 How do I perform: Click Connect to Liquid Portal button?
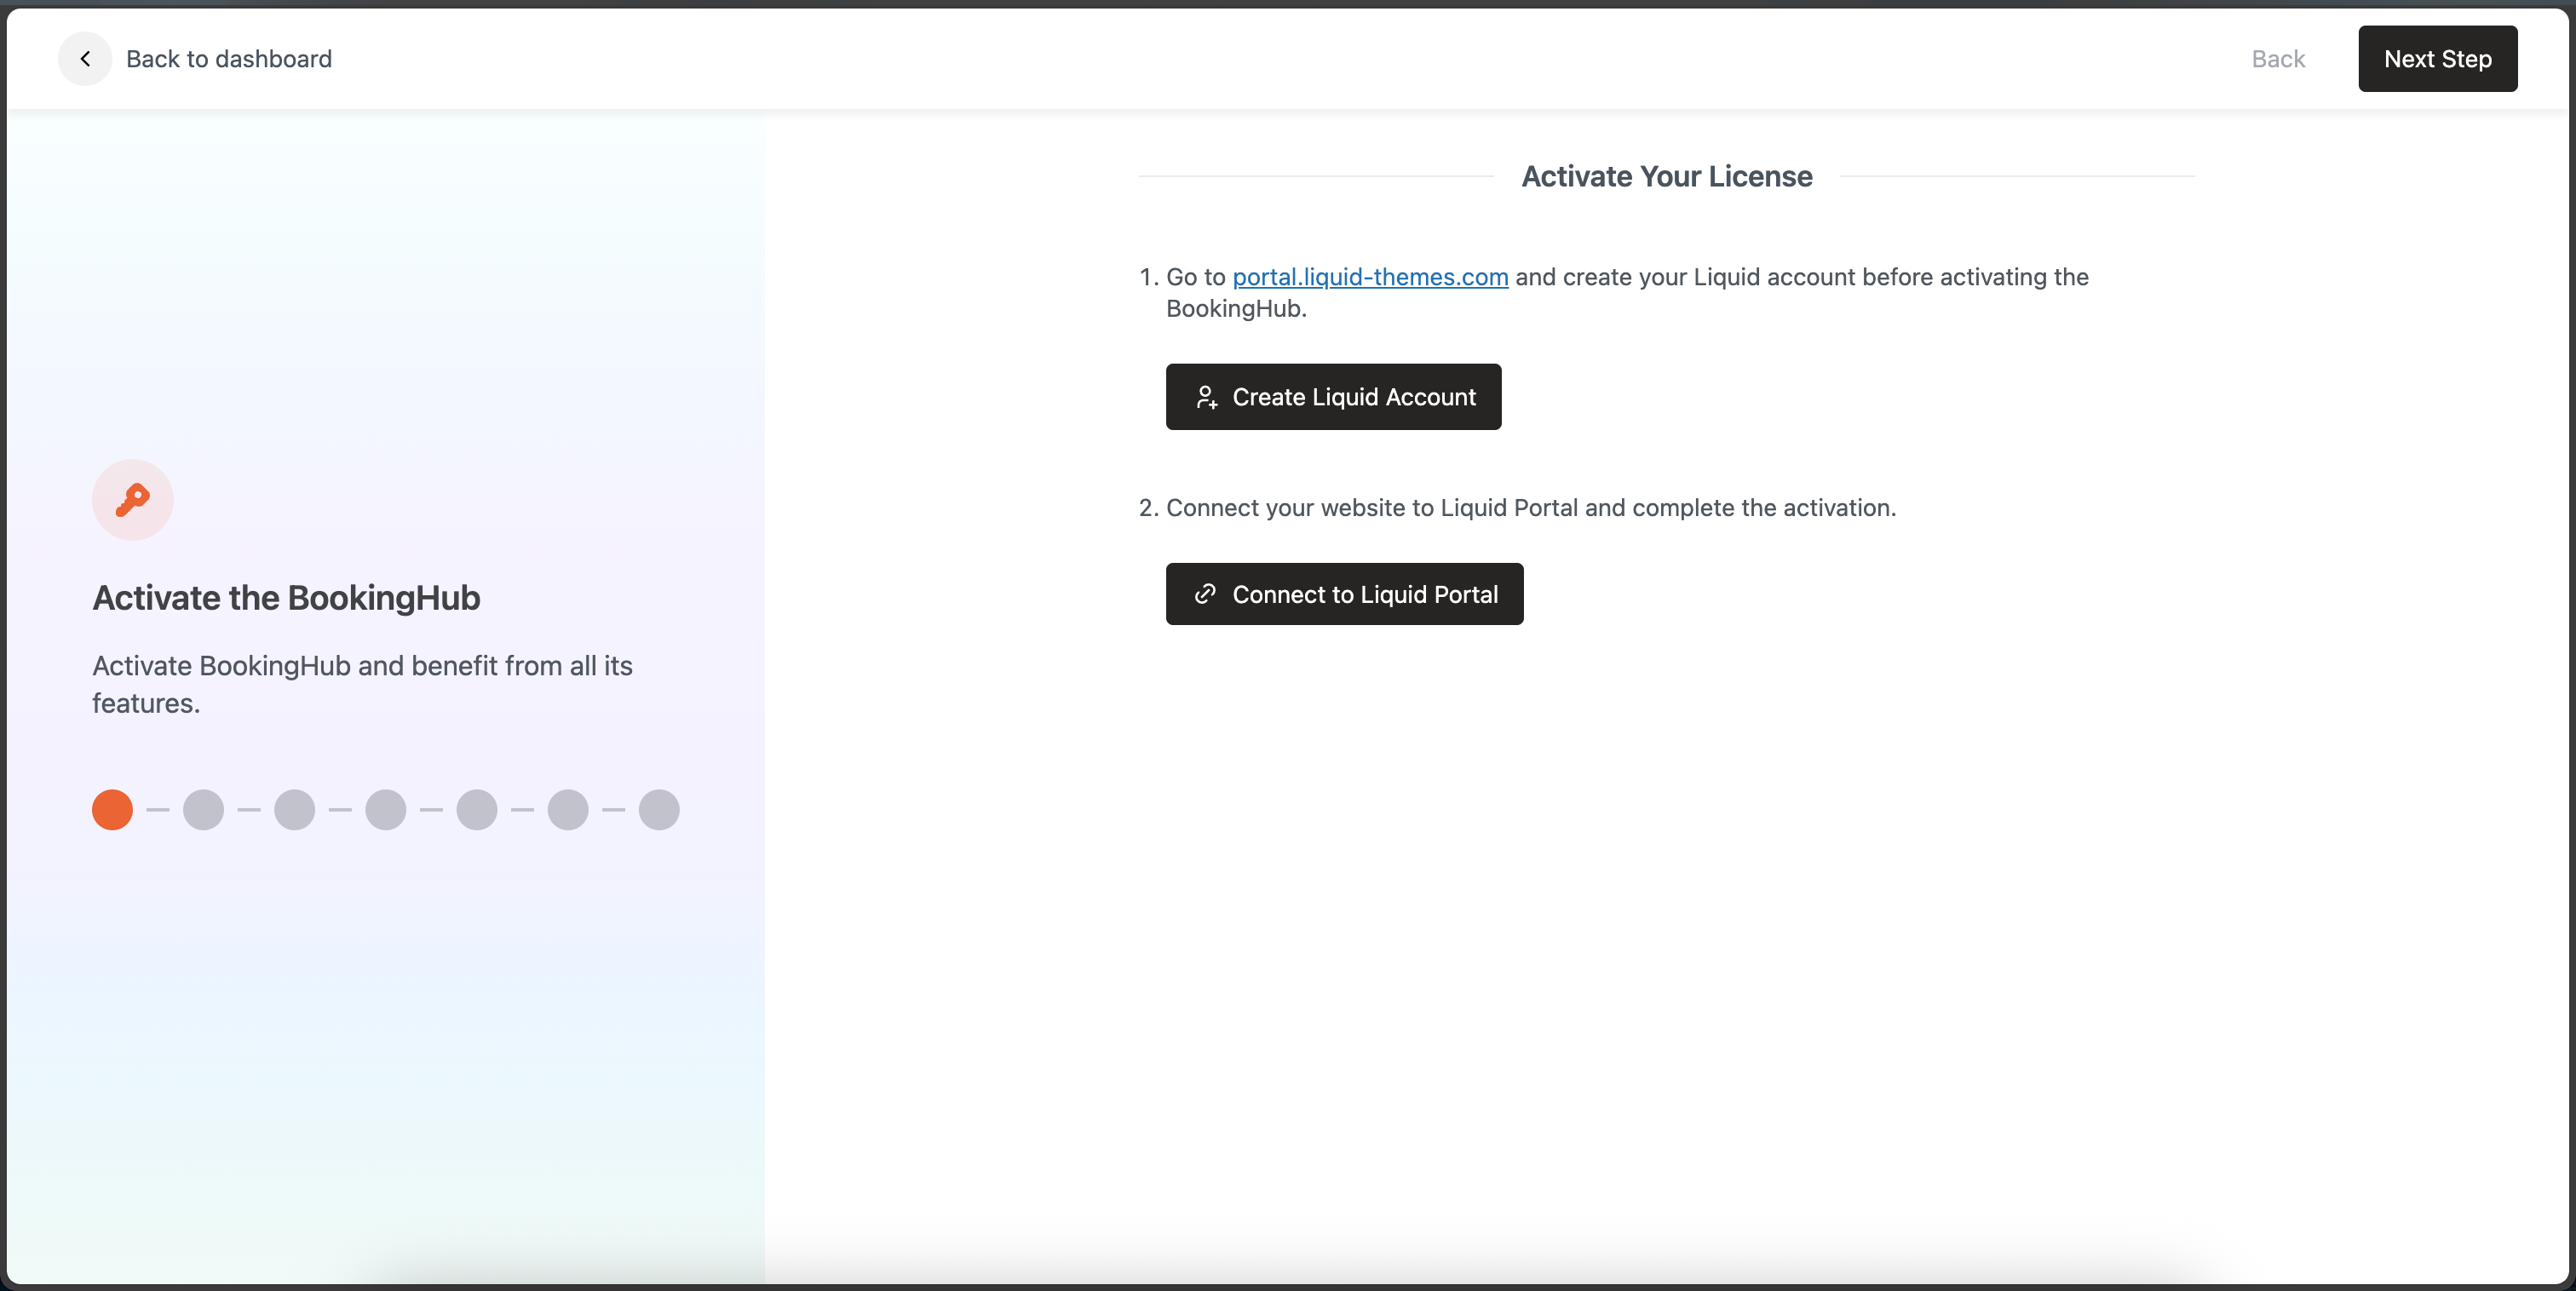click(x=1344, y=594)
